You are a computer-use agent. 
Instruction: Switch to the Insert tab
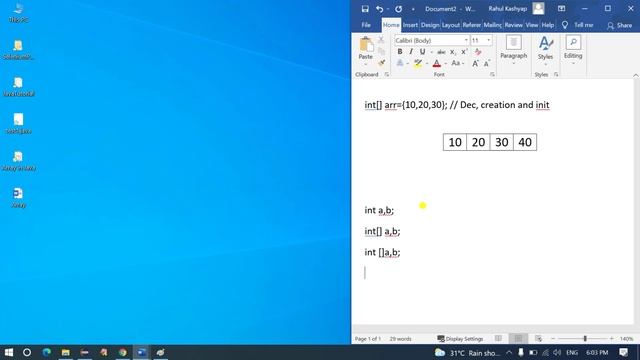coord(410,25)
